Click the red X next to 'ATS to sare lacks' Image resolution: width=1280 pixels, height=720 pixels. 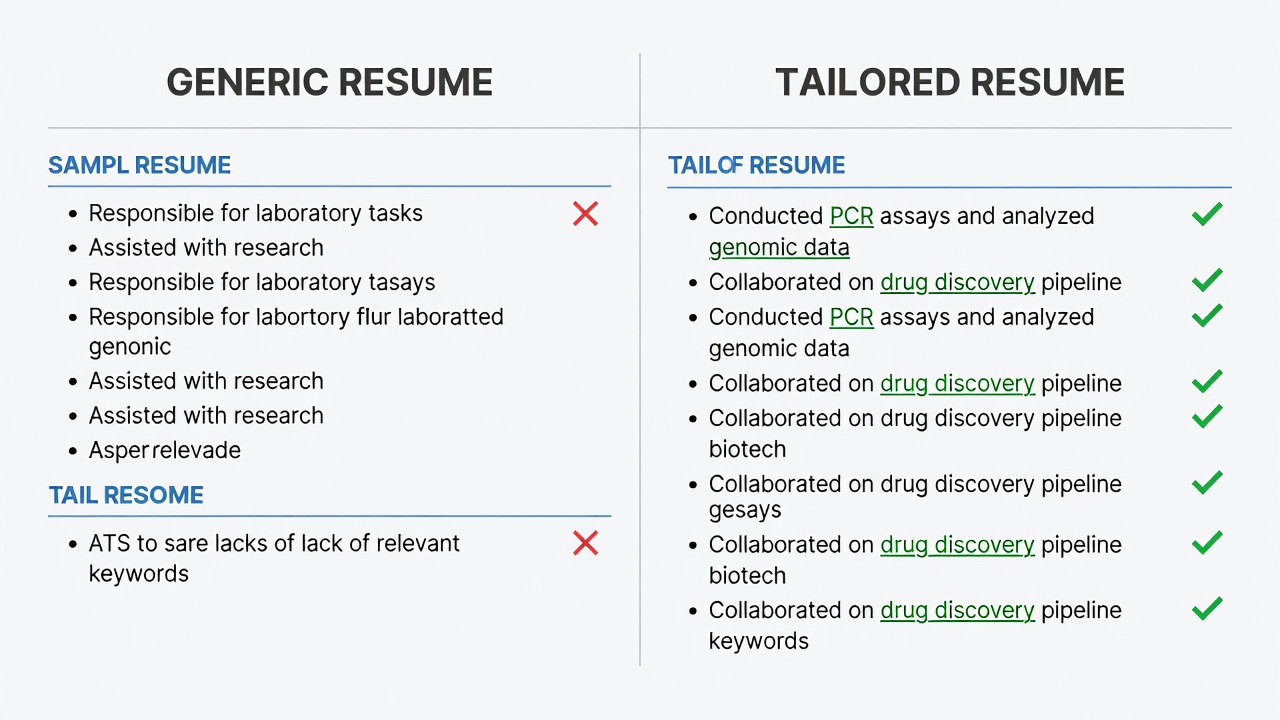585,543
